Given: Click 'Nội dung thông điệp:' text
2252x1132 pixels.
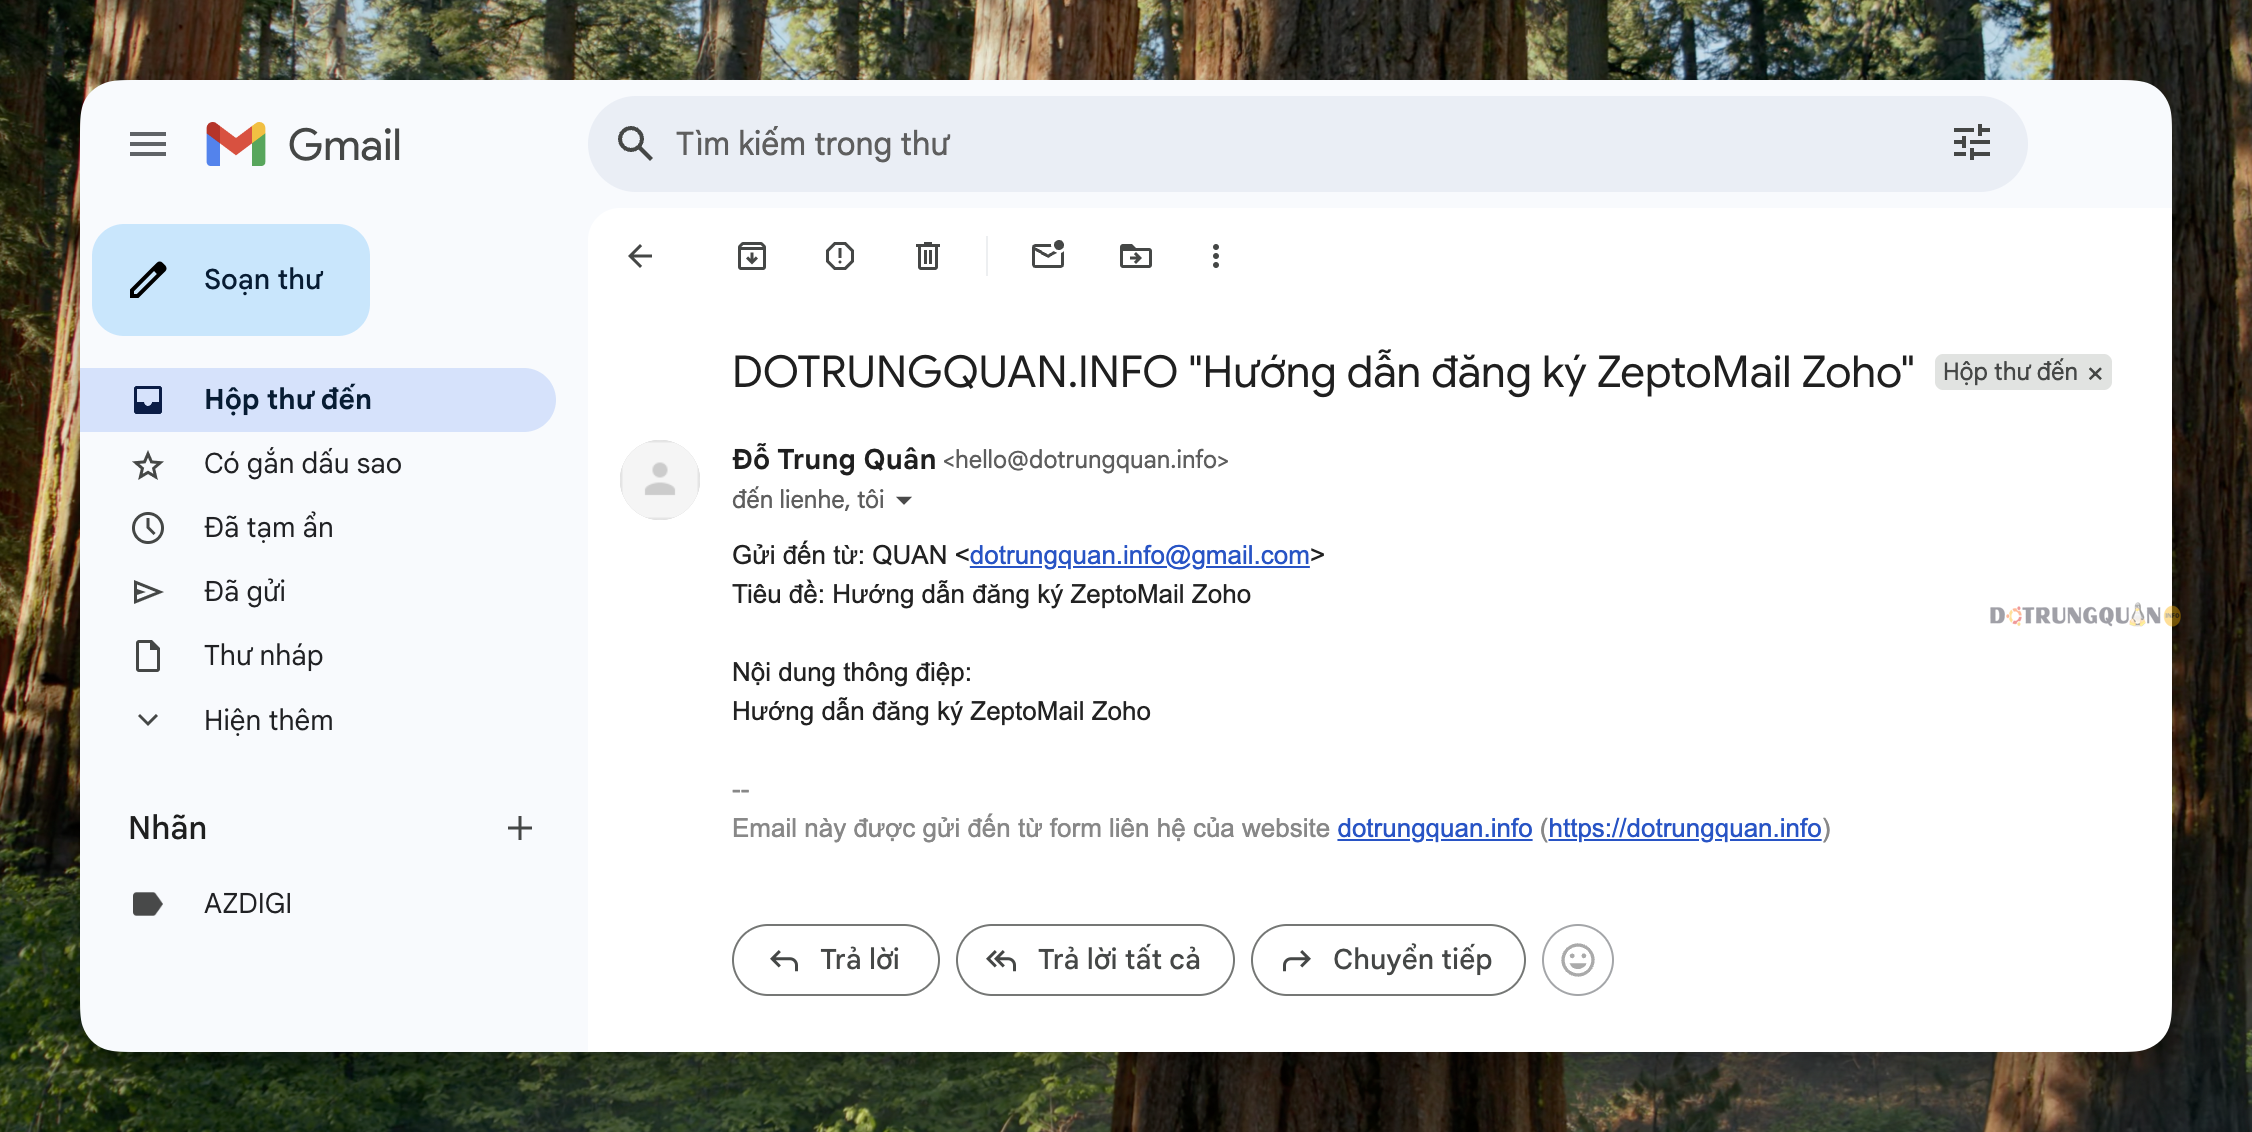Looking at the screenshot, I should [852, 672].
